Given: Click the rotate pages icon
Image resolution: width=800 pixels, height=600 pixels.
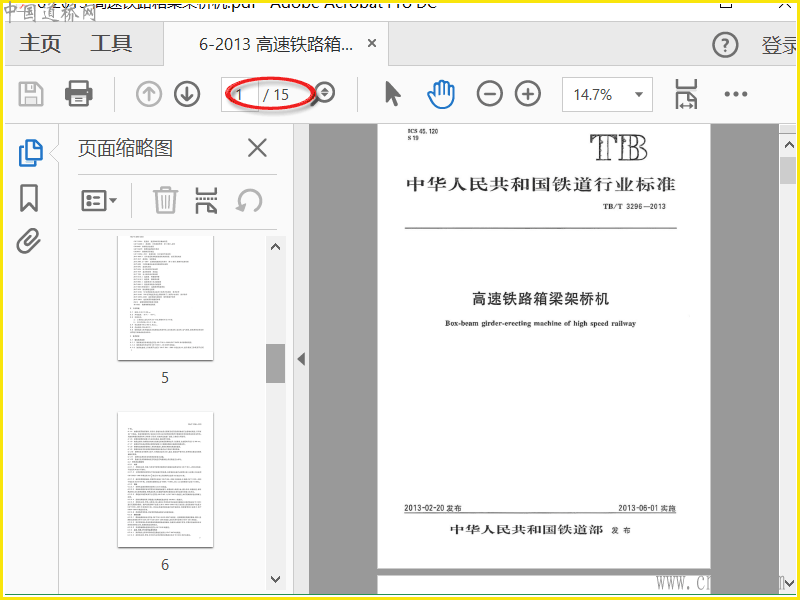Looking at the screenshot, I should pos(249,201).
